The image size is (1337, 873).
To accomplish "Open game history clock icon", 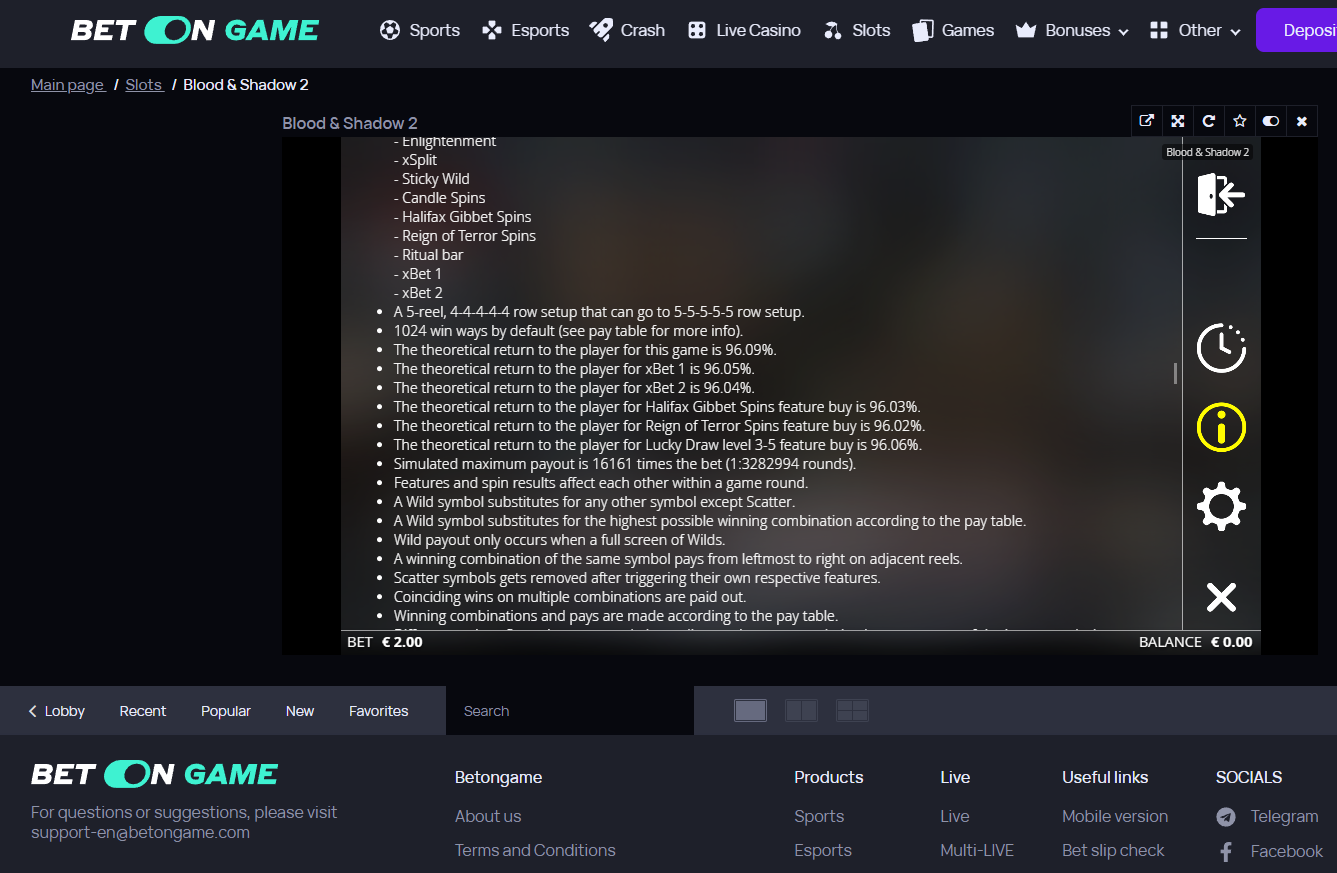I will tap(1221, 348).
